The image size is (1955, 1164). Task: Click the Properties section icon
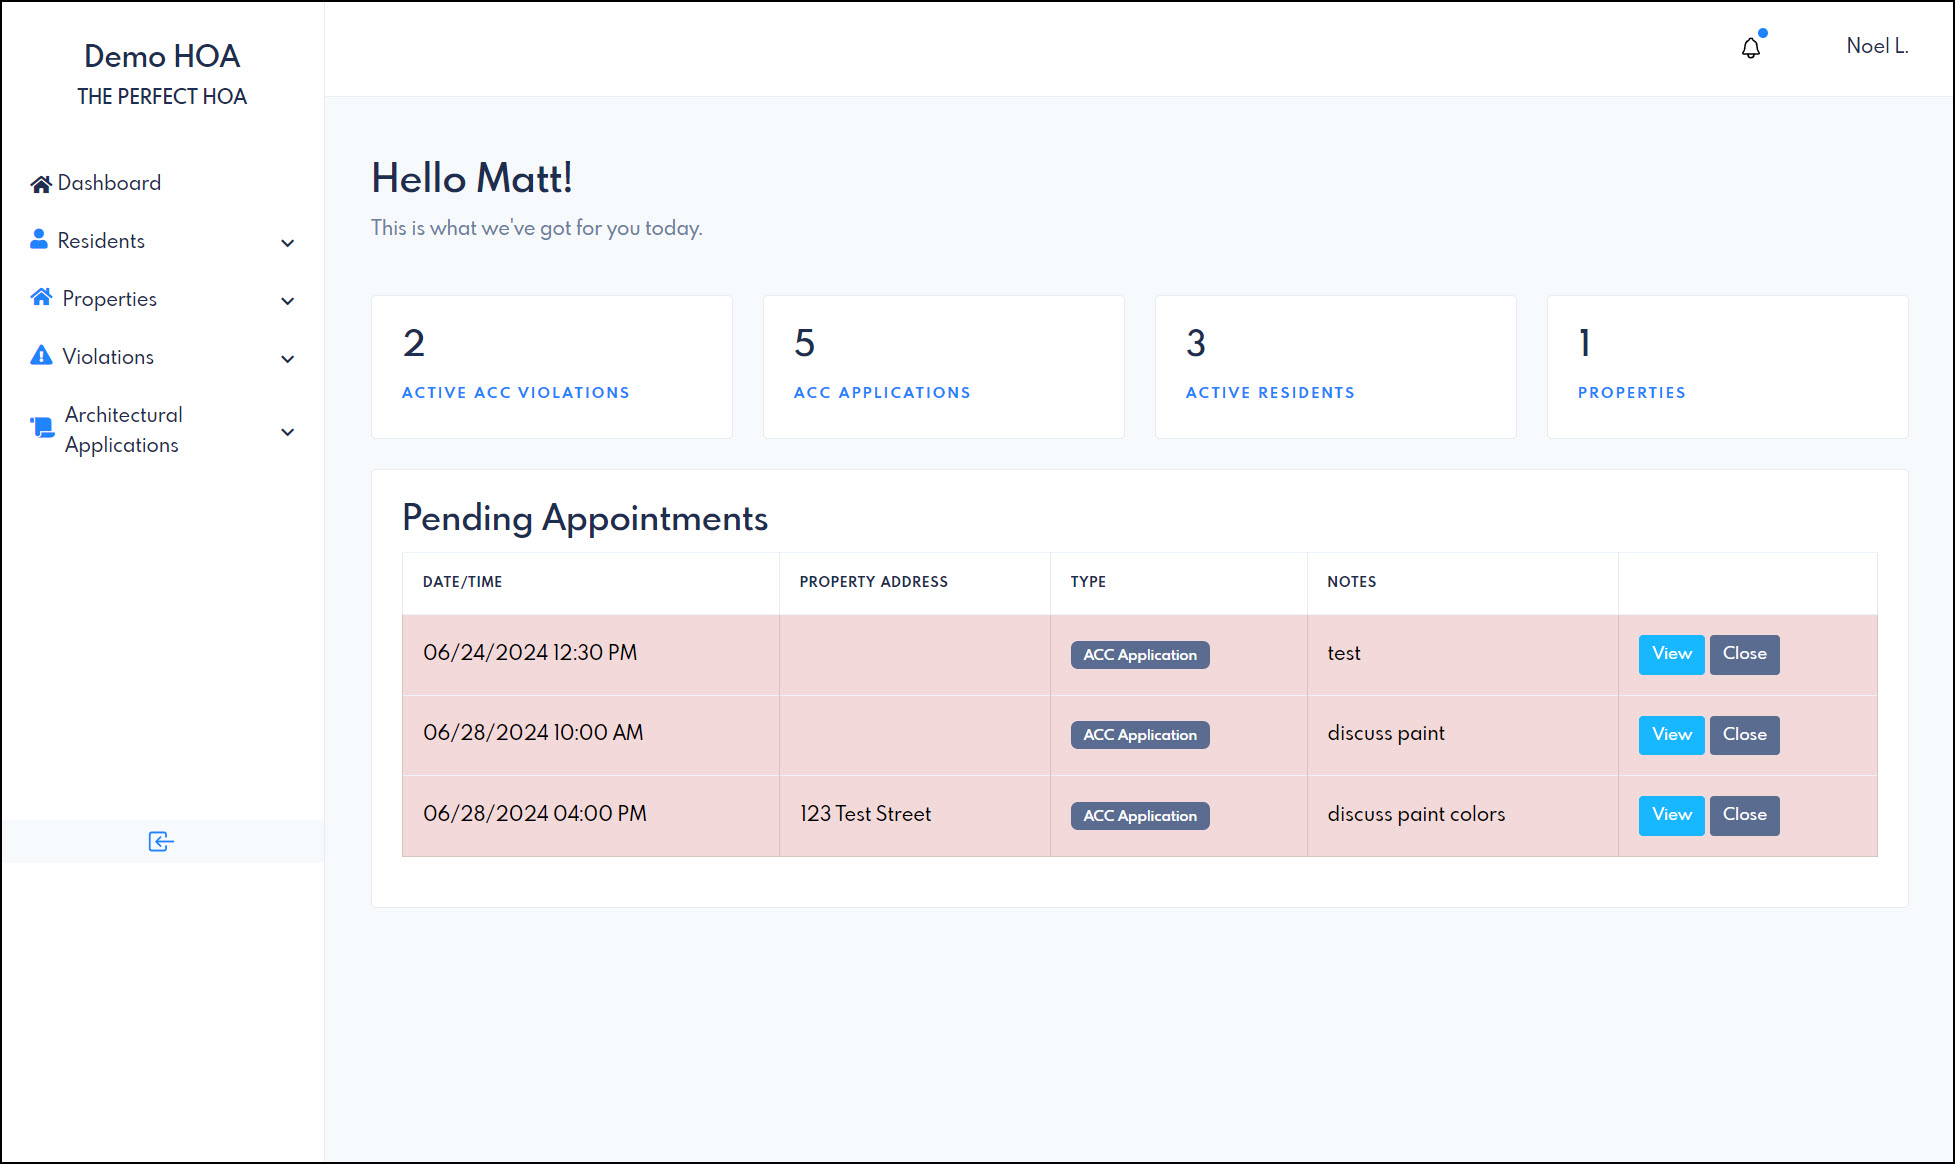[x=40, y=297]
